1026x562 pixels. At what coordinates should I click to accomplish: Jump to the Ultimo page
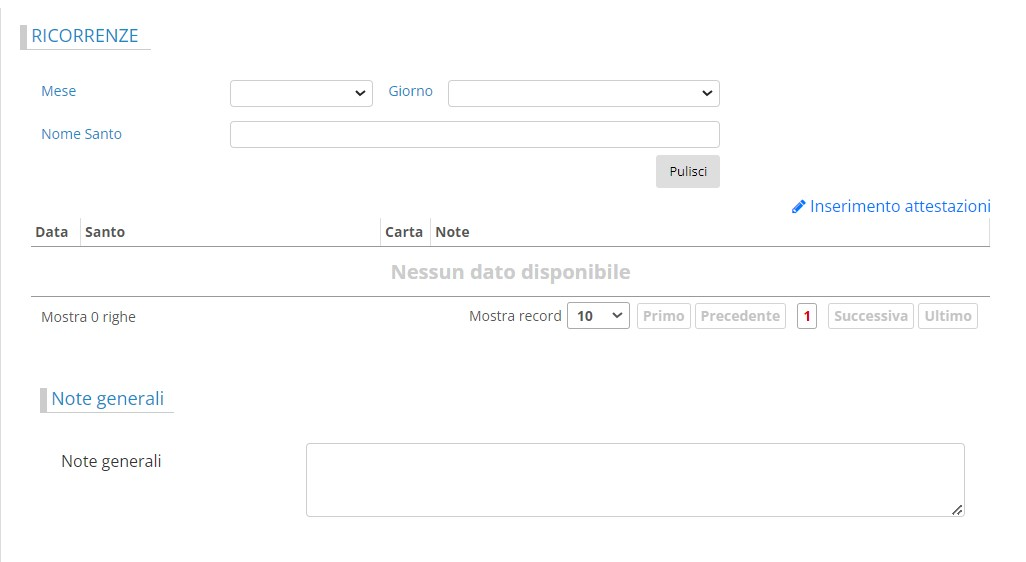coord(947,316)
